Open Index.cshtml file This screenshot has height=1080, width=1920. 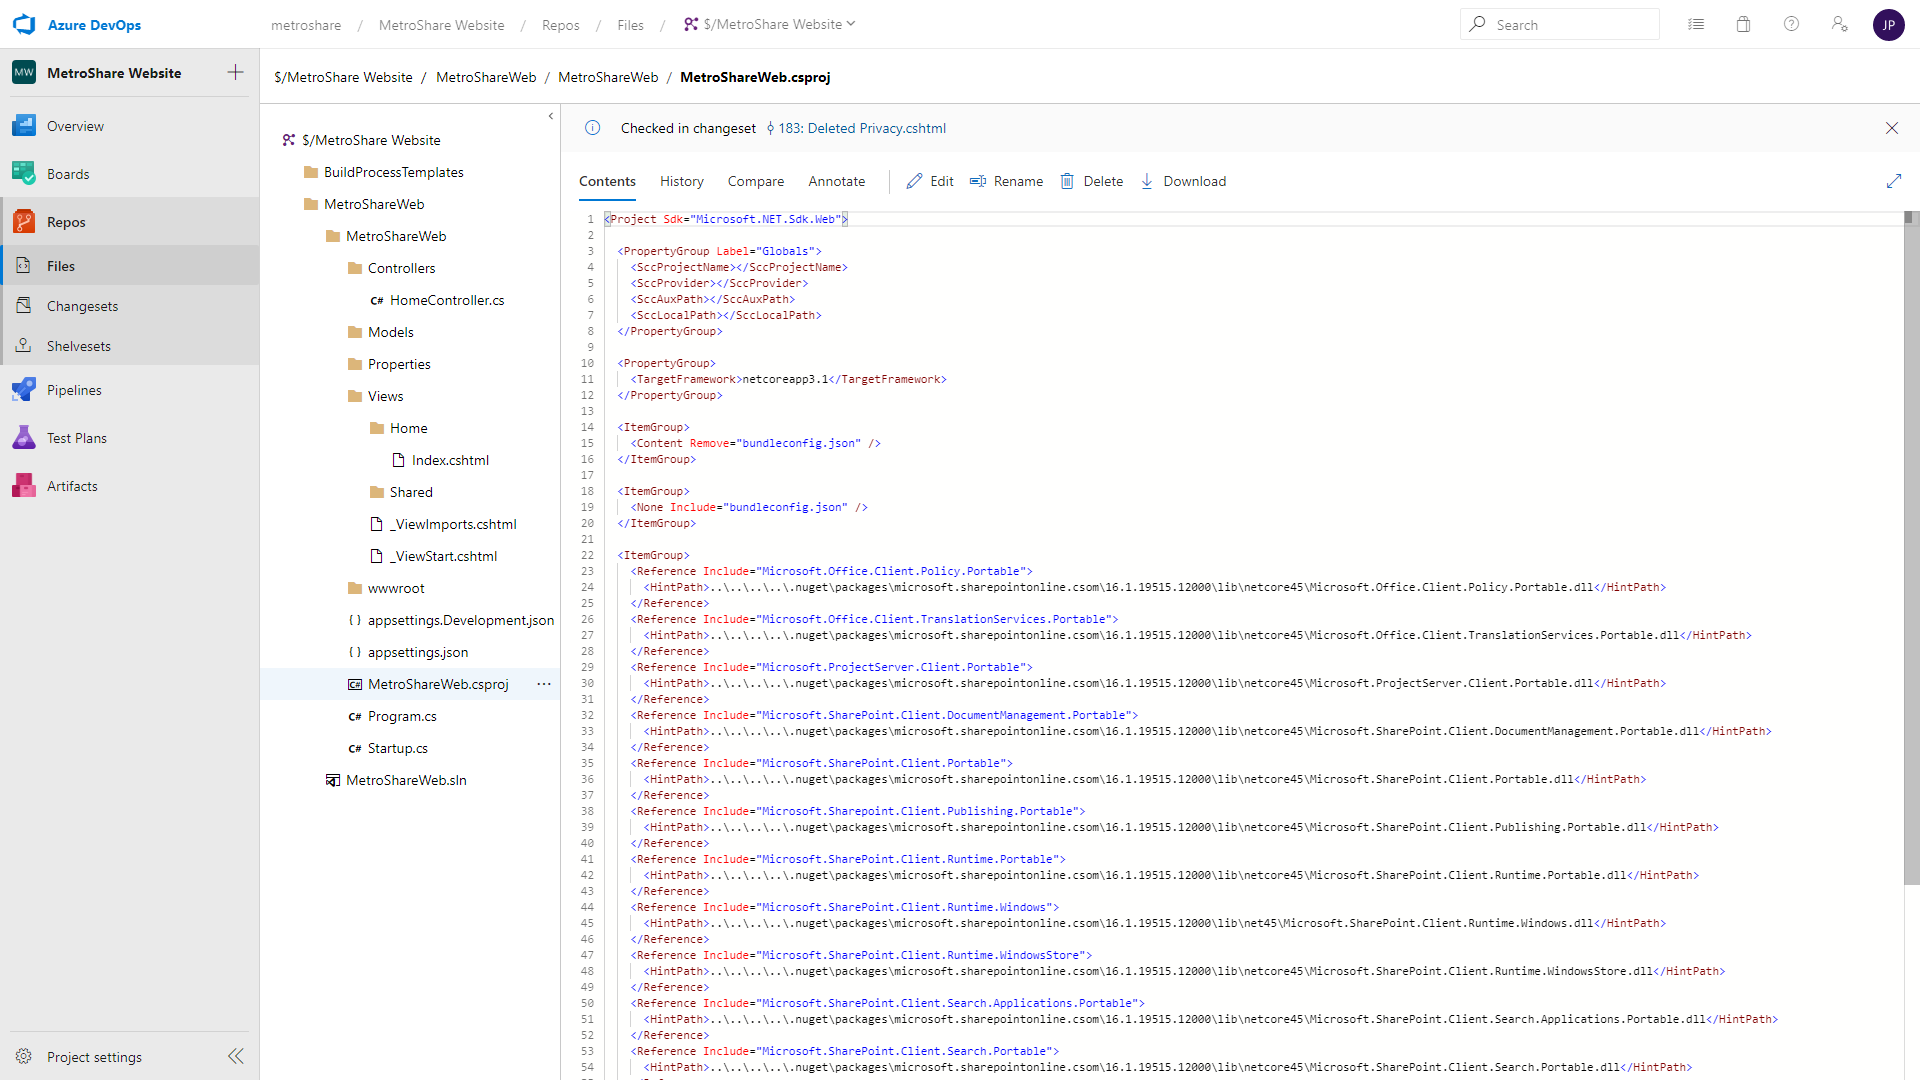pyautogui.click(x=450, y=460)
